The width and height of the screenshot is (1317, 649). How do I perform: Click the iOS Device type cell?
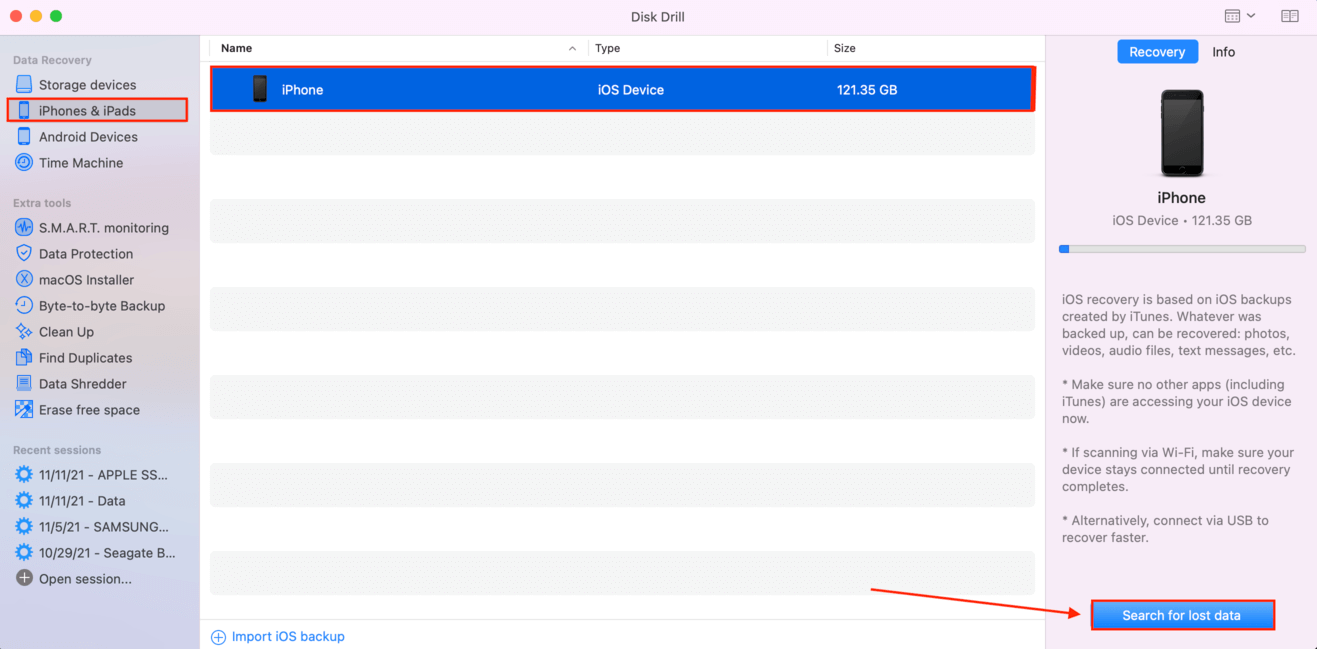click(x=631, y=90)
